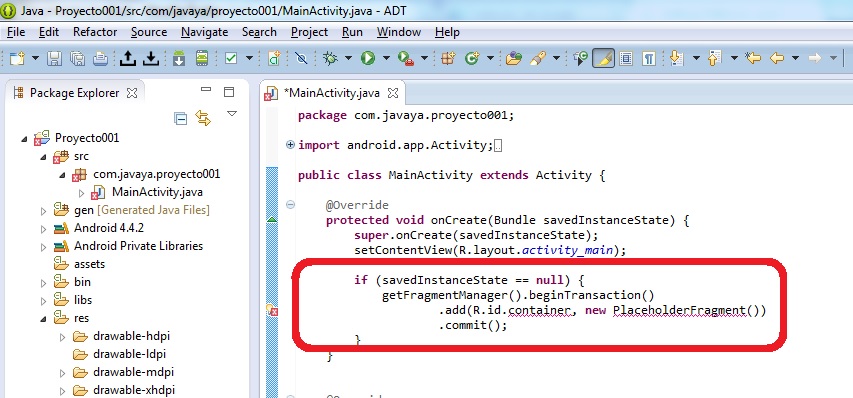Toggle Mark Occurrences highlighter icon
Image resolution: width=853 pixels, height=398 pixels.
coord(603,58)
